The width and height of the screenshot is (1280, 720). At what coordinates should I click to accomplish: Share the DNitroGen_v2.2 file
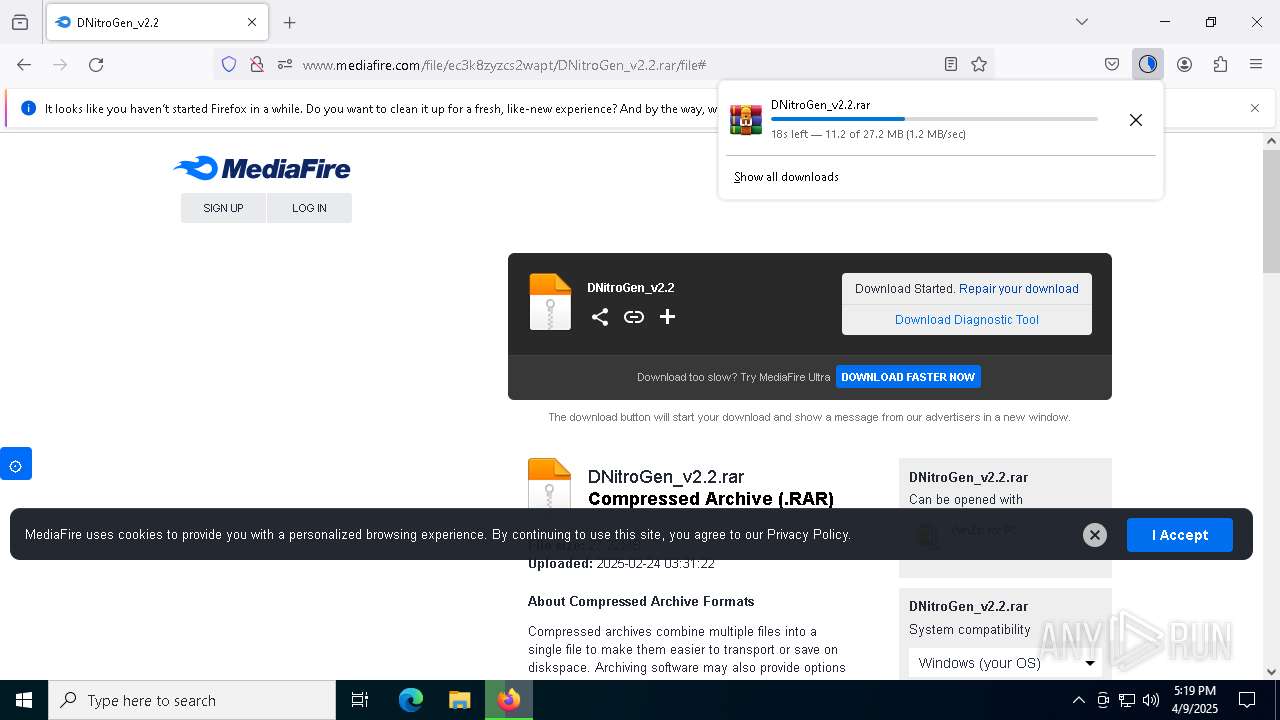pos(600,317)
